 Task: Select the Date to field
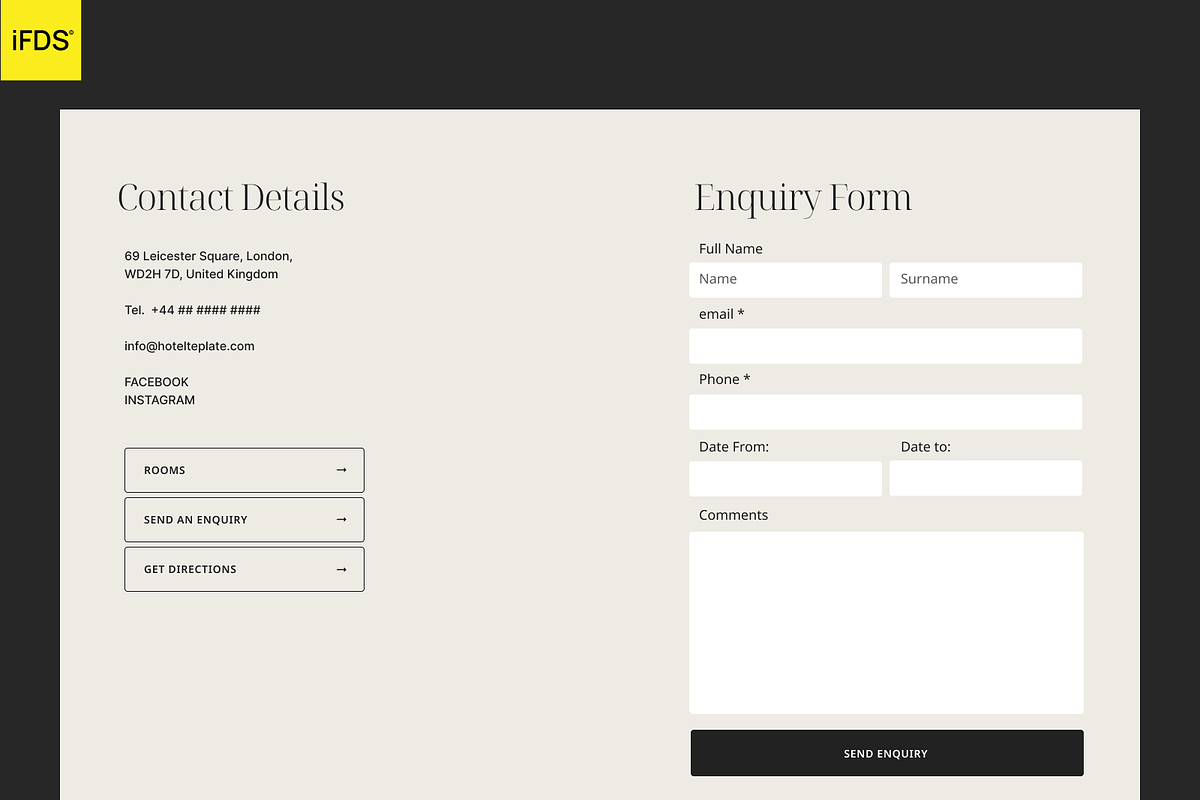coord(985,478)
